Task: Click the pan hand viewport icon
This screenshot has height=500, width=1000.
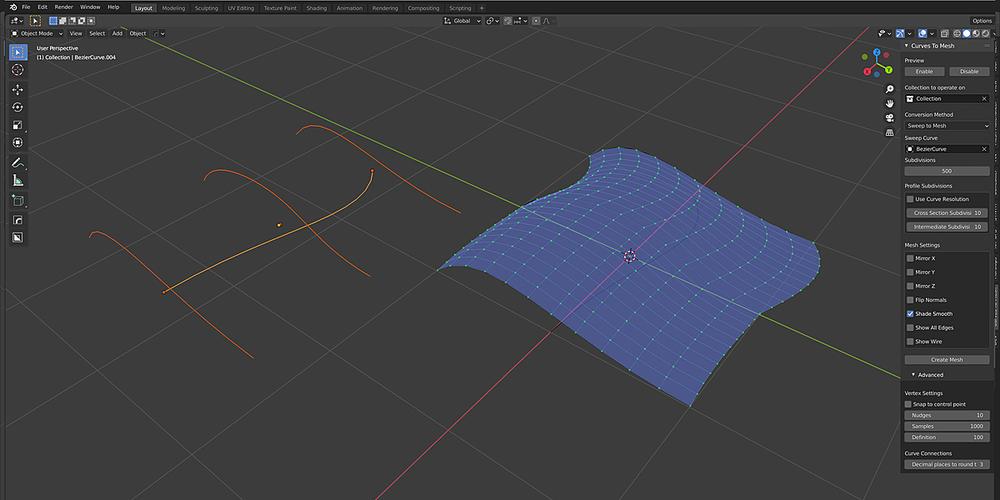Action: 890,103
